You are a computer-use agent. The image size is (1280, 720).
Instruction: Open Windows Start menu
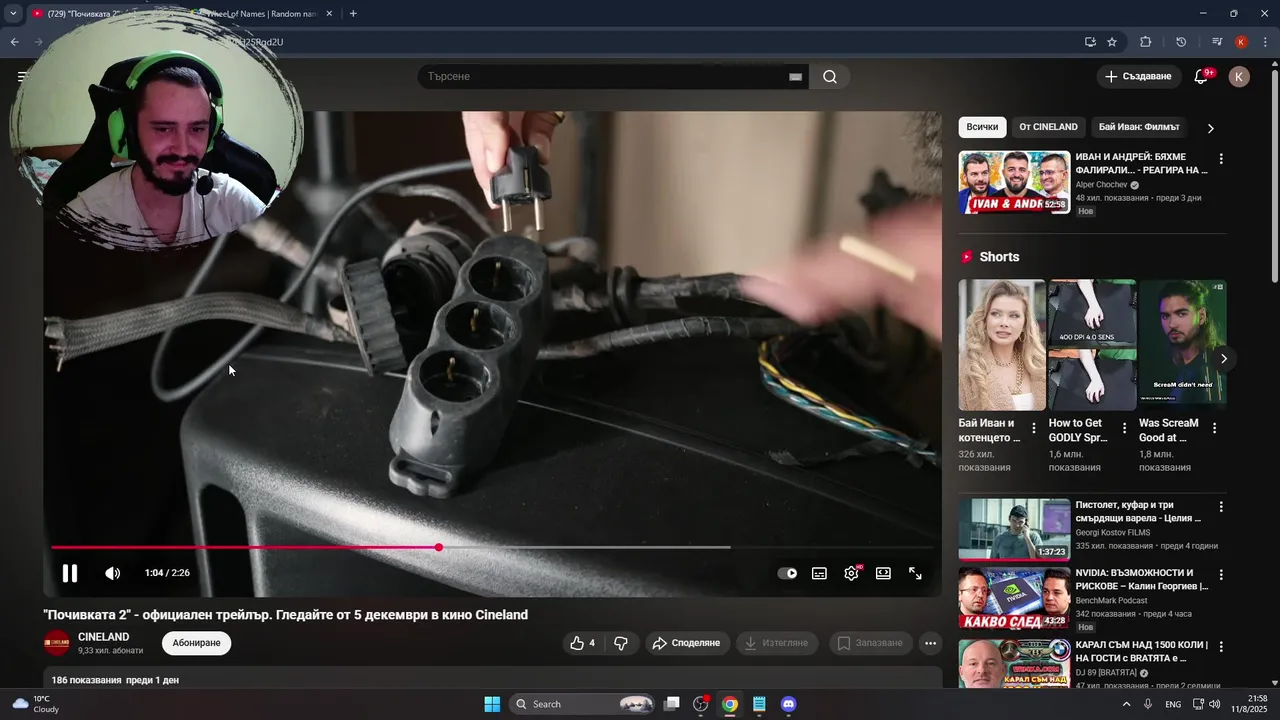(492, 704)
